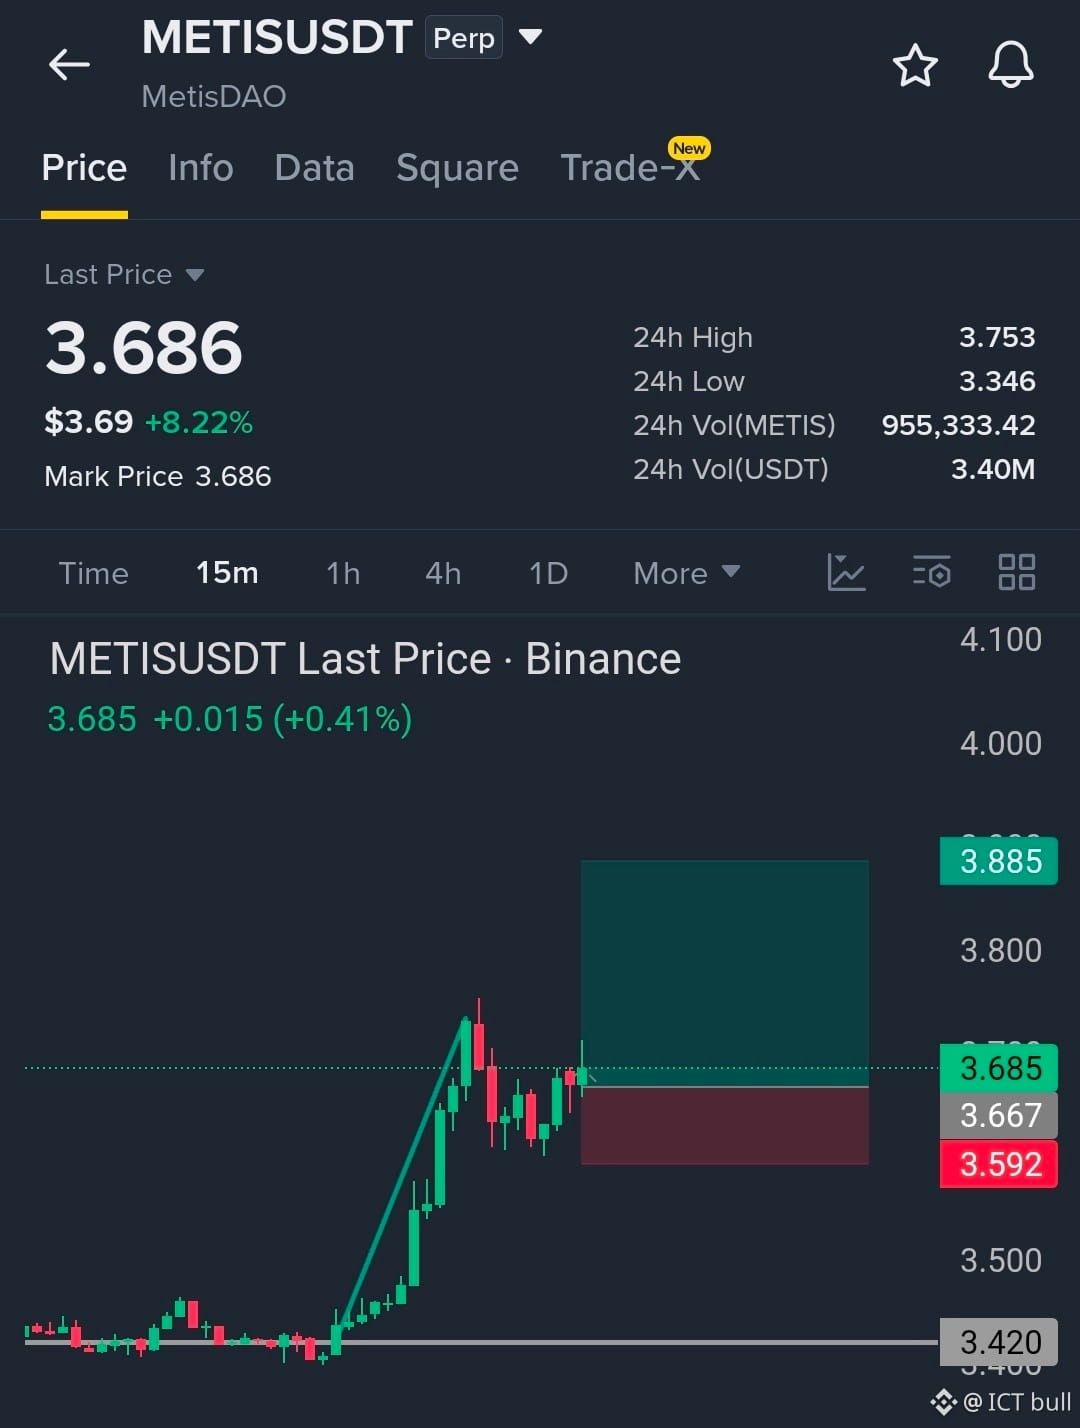Switch chart to 4h interval
This screenshot has height=1428, width=1080.
pyautogui.click(x=443, y=573)
